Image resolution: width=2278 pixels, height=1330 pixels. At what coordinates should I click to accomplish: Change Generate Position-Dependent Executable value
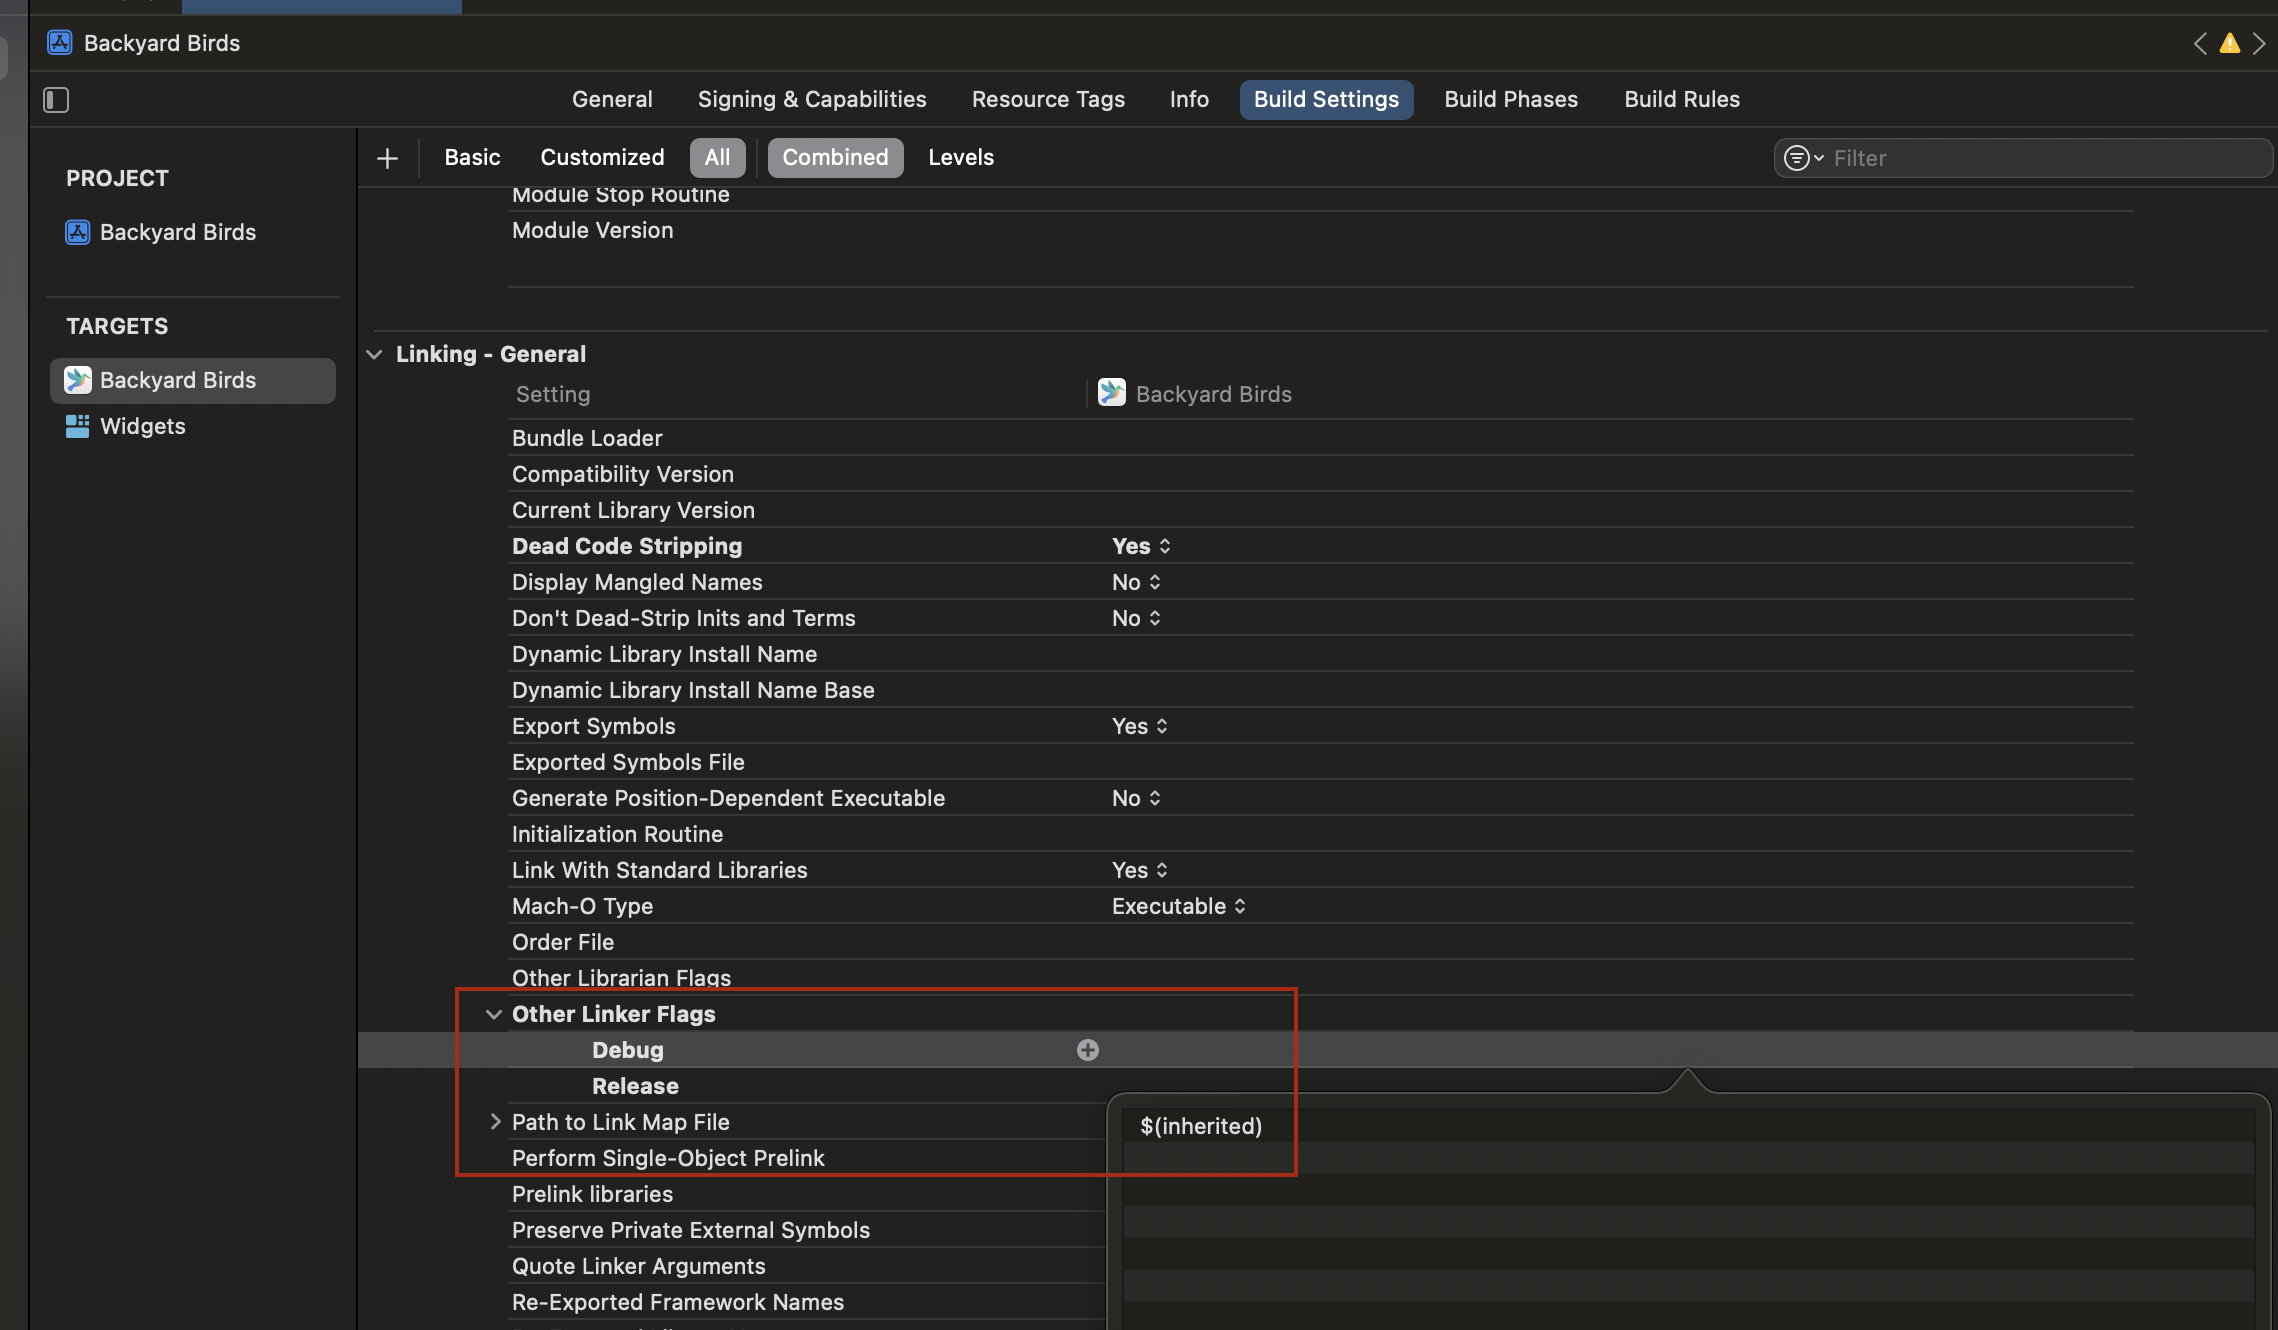coord(1136,798)
